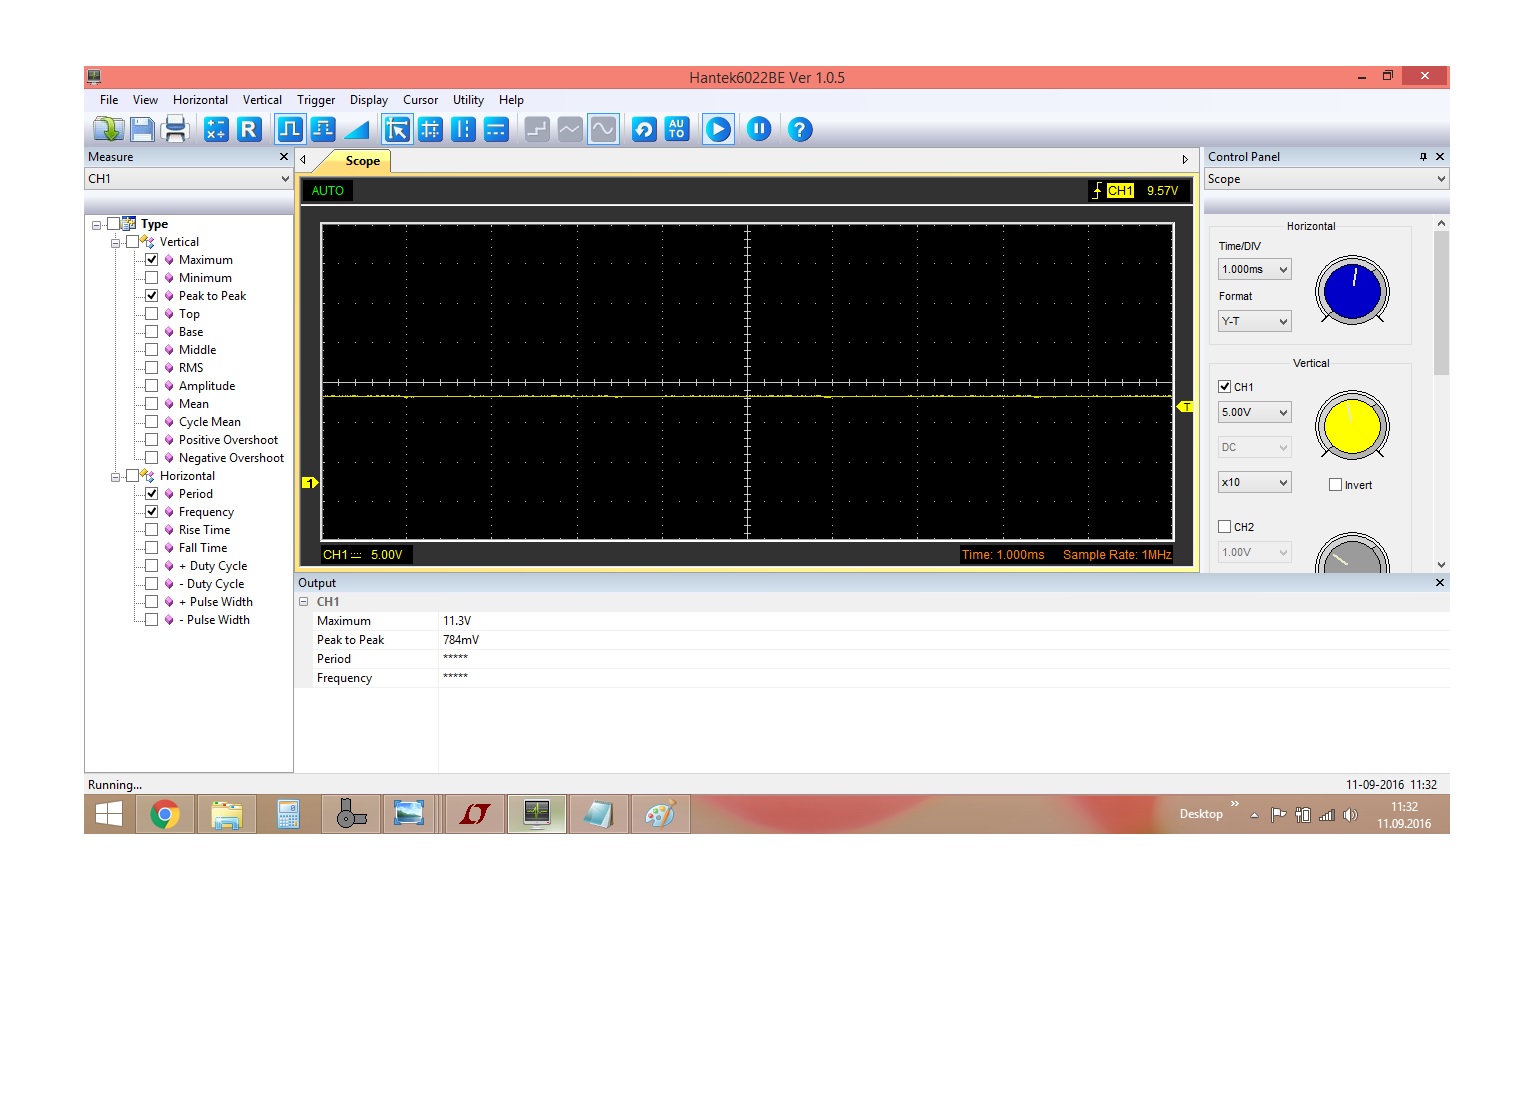Screen dimensions: 1520x1105
Task: Click the R reference waveform icon
Action: point(249,129)
